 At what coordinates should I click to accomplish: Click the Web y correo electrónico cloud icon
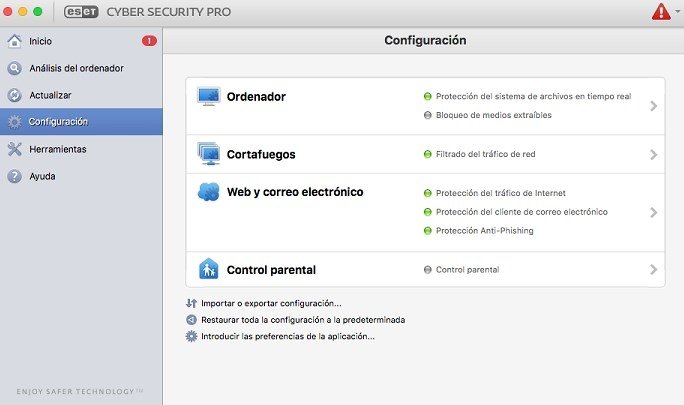(209, 192)
